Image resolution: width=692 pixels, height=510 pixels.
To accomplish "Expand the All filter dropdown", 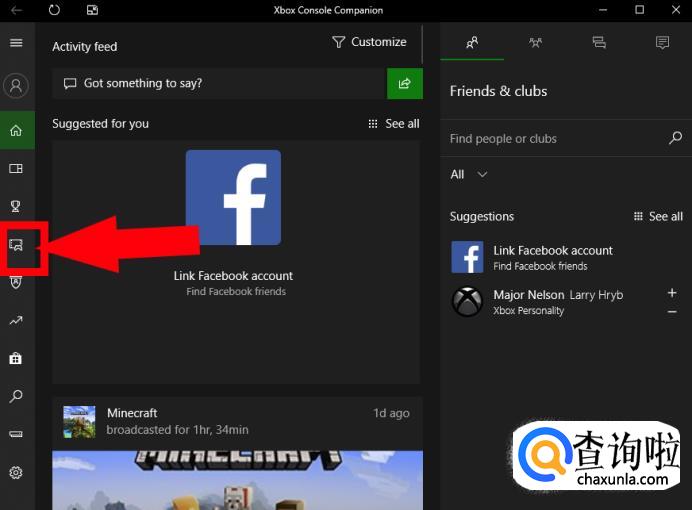I will pos(469,174).
